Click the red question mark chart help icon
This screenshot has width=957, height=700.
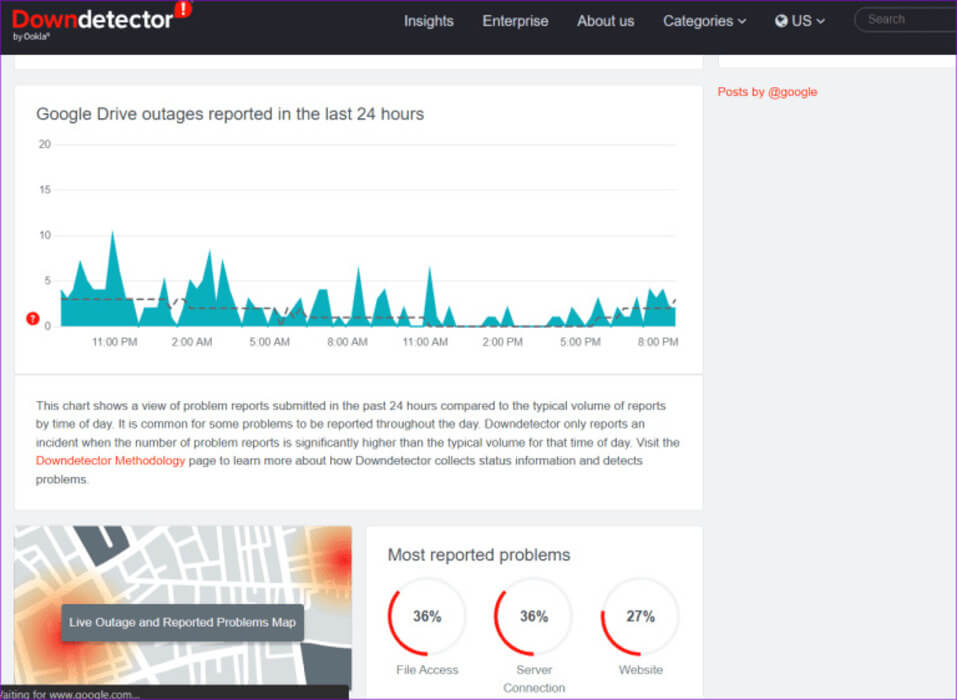coord(33,319)
